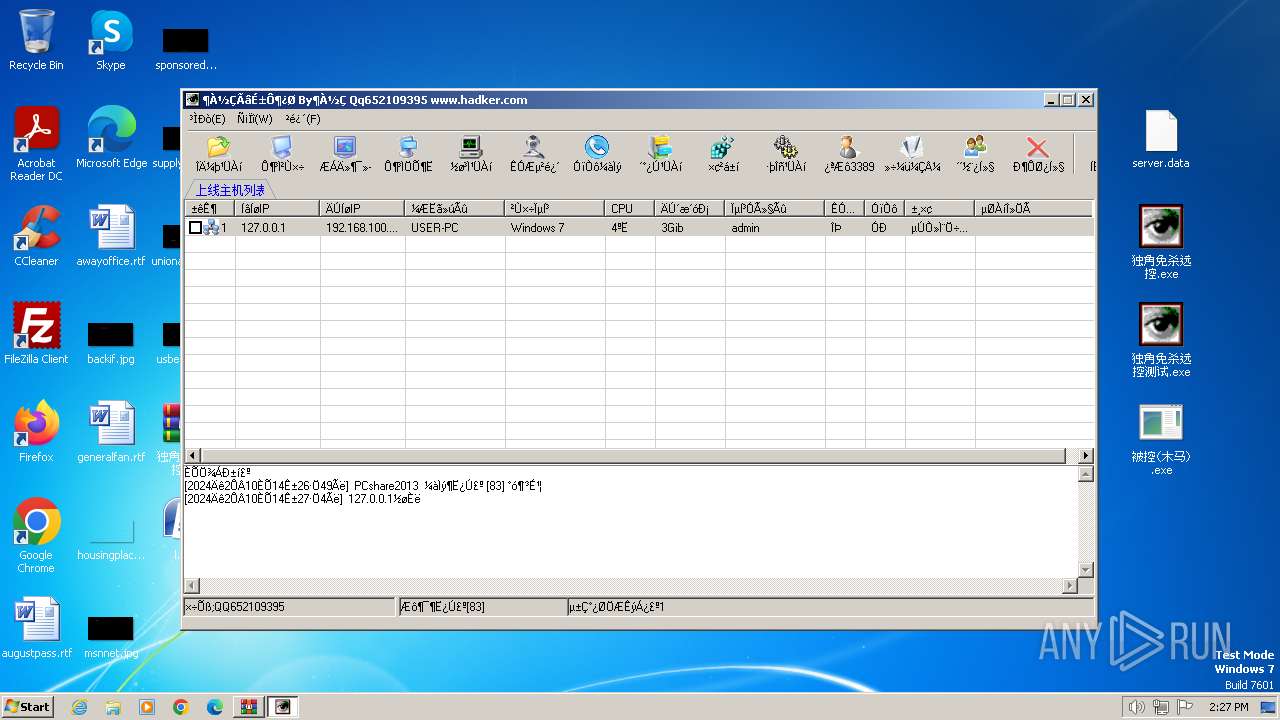Open Skype desktop shortcut
1280x720 pixels.
(111, 40)
